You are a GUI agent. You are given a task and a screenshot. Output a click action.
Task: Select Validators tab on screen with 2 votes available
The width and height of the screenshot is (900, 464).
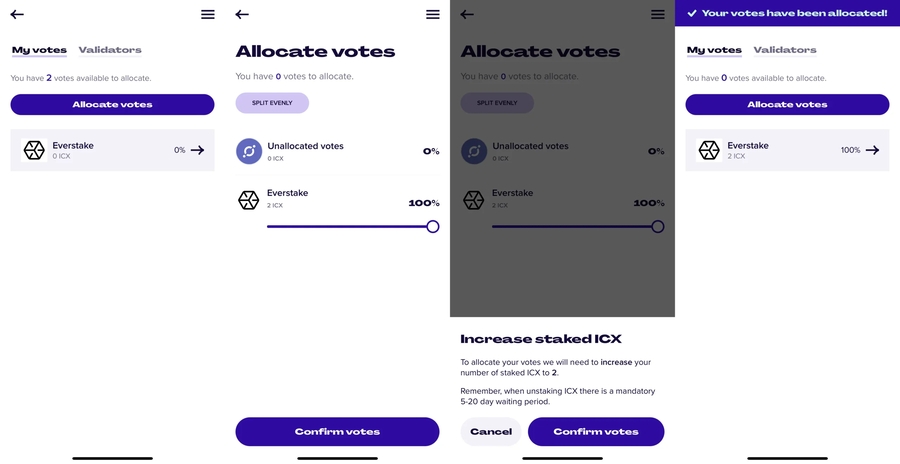click(x=110, y=50)
